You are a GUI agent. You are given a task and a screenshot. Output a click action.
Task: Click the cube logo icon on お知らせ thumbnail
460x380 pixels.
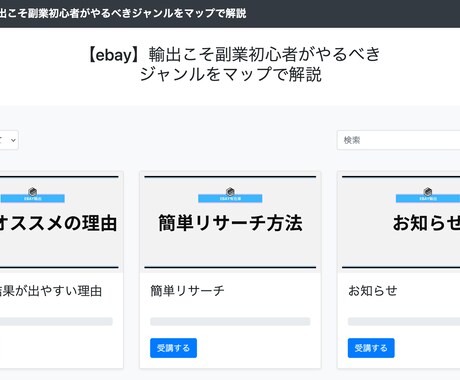click(428, 192)
